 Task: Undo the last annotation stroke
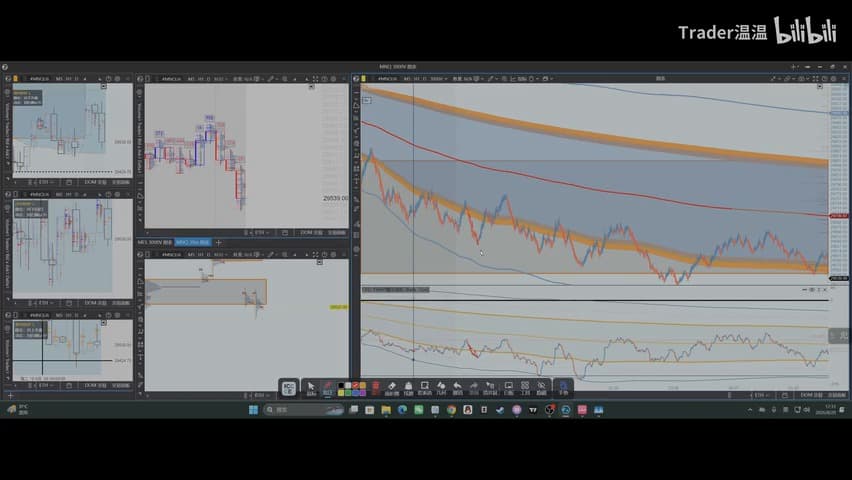(458, 388)
